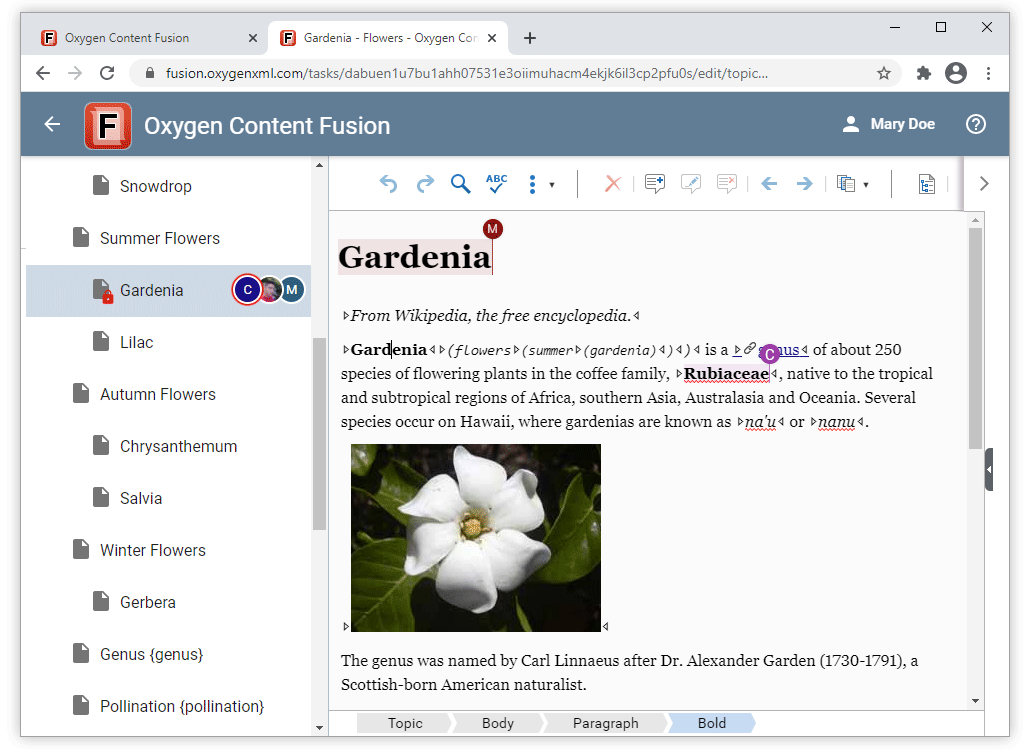Close the Gardenia - Flowers browser tab
The width and height of the screenshot is (1030, 750).
coord(493,38)
